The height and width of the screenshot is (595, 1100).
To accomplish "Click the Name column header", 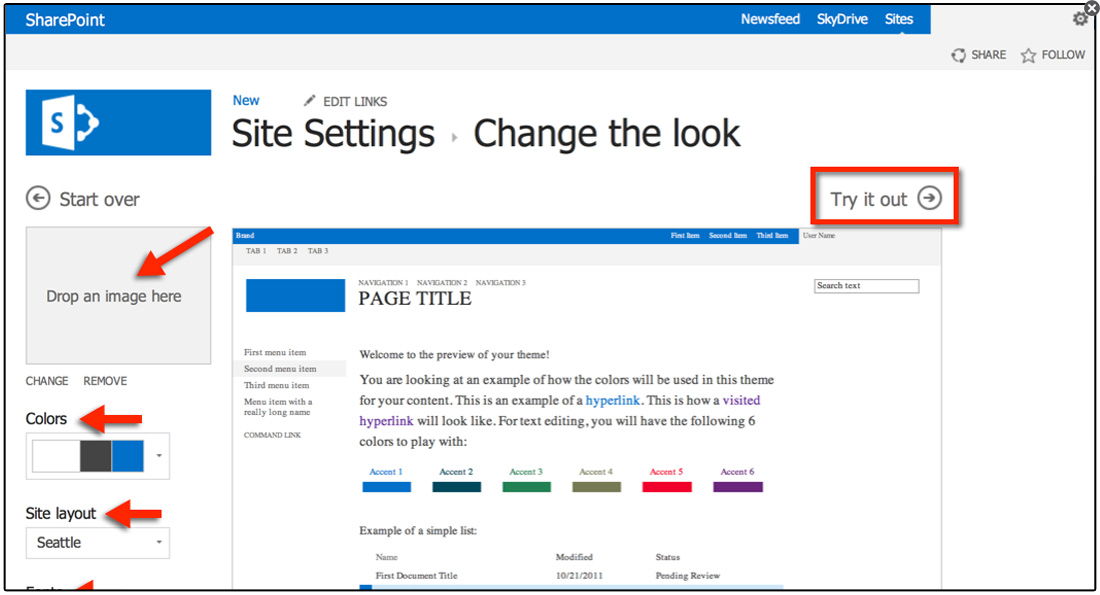I will [x=387, y=557].
